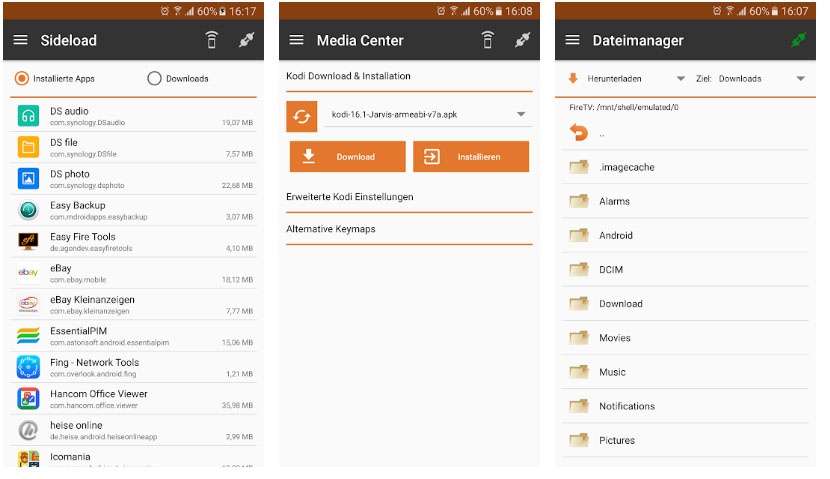The width and height of the screenshot is (830, 479).
Task: Tap remote control icon in Media Center header
Action: coord(487,40)
